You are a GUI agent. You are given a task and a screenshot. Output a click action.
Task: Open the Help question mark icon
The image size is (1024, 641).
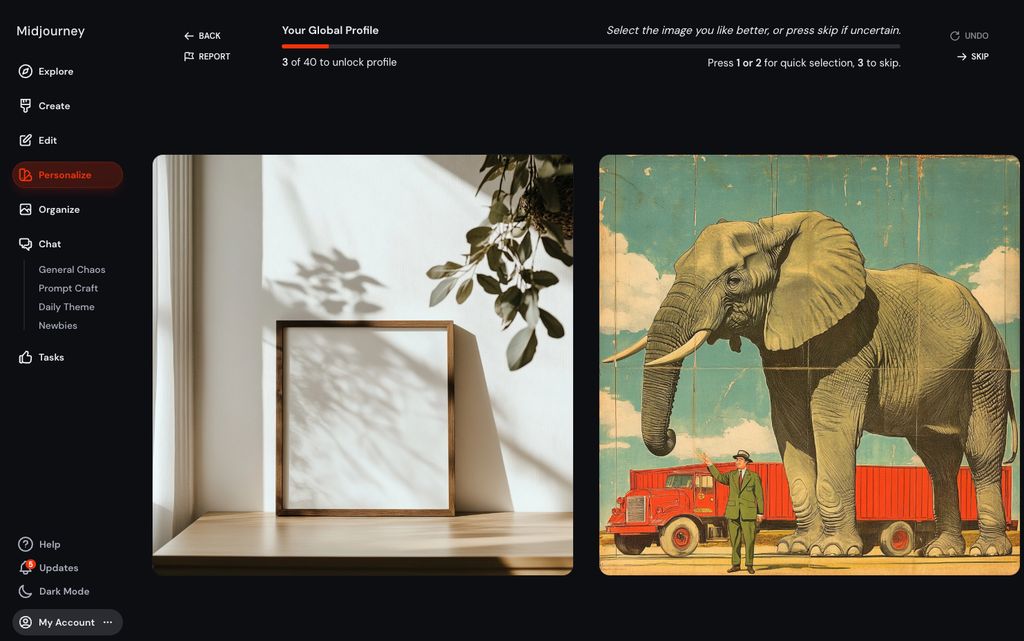coord(25,544)
